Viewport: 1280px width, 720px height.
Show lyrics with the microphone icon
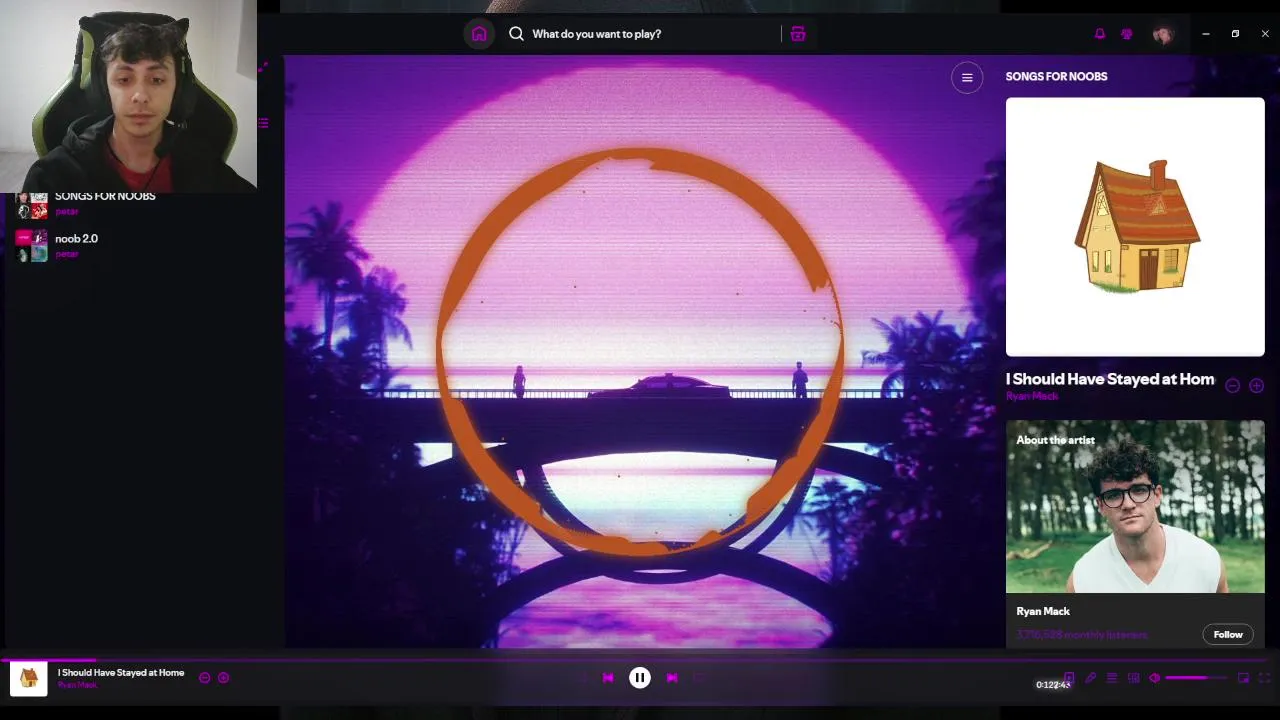pyautogui.click(x=1091, y=678)
